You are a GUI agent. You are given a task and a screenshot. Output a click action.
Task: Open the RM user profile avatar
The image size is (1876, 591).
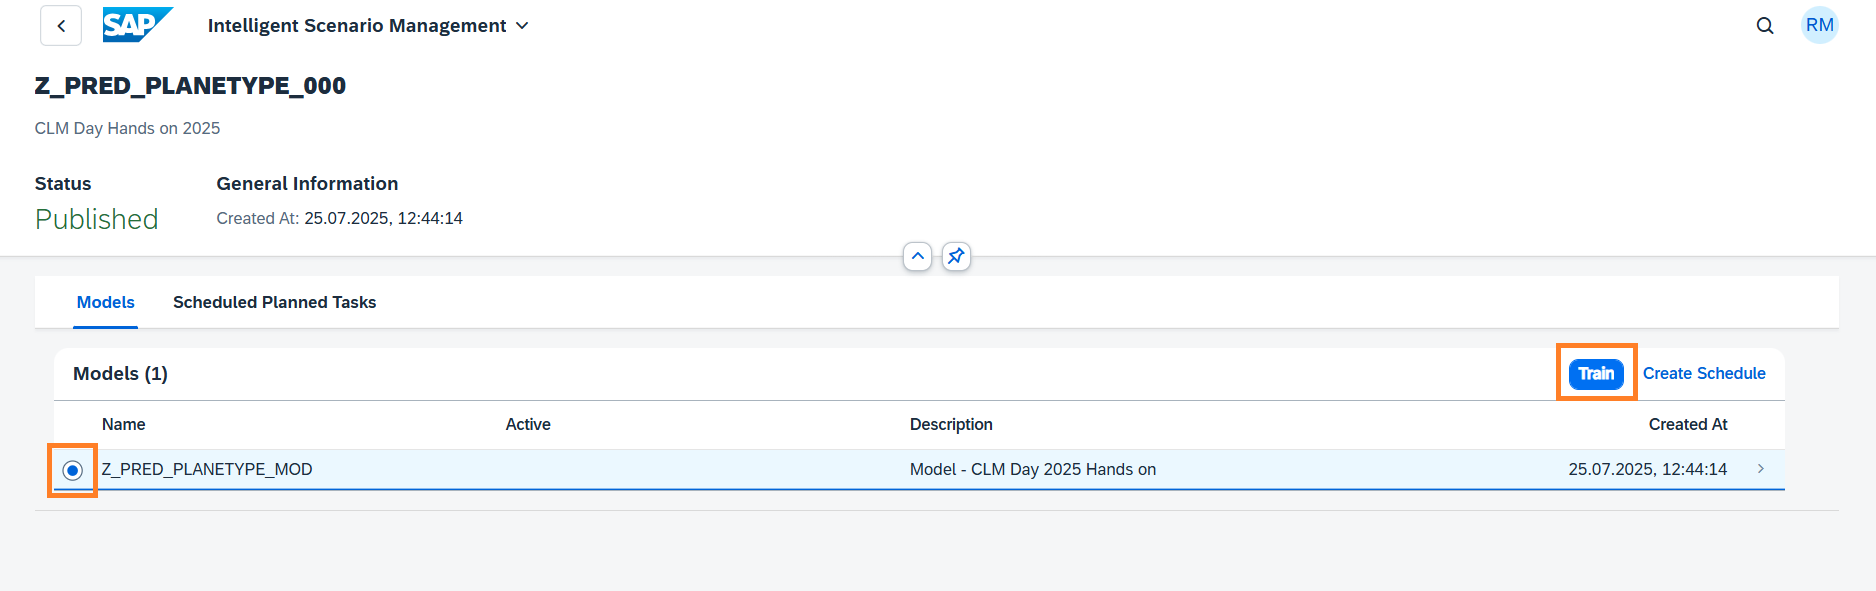coord(1819,25)
